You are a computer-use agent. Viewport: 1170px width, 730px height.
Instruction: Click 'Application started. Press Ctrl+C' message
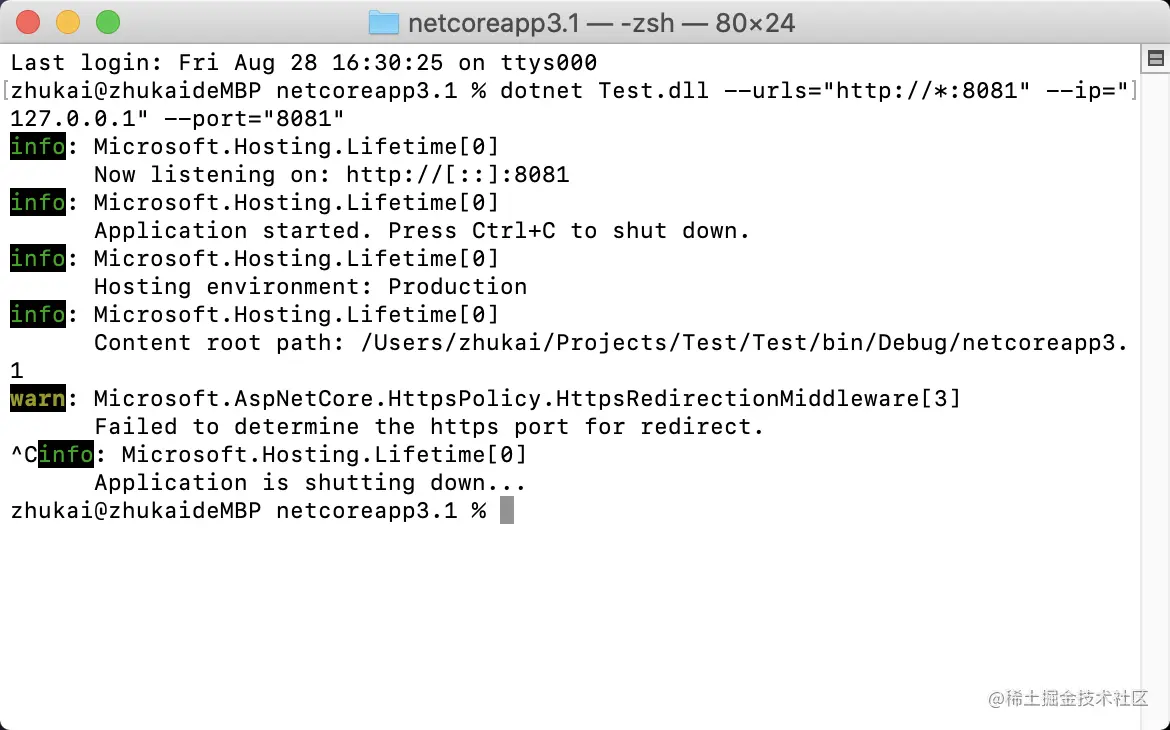(x=421, y=231)
